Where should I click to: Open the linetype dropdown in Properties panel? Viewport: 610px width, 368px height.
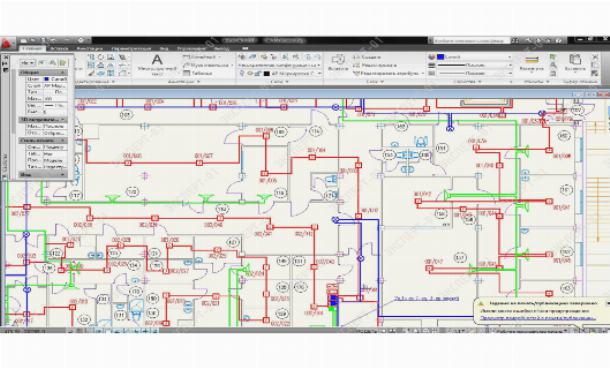click(x=509, y=73)
